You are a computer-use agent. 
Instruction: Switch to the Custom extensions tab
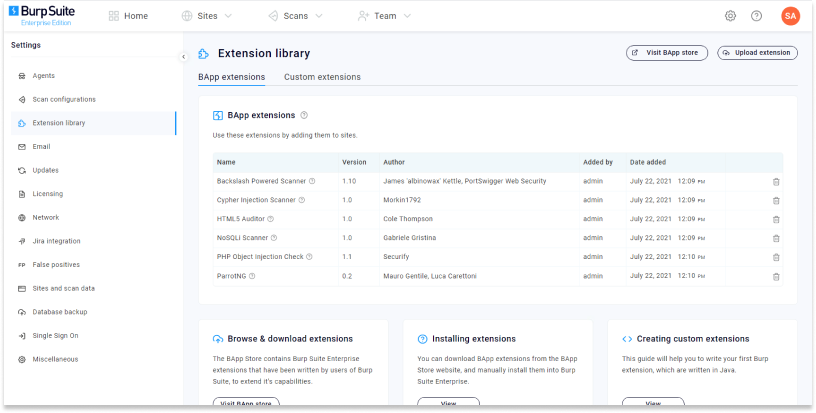pos(322,77)
